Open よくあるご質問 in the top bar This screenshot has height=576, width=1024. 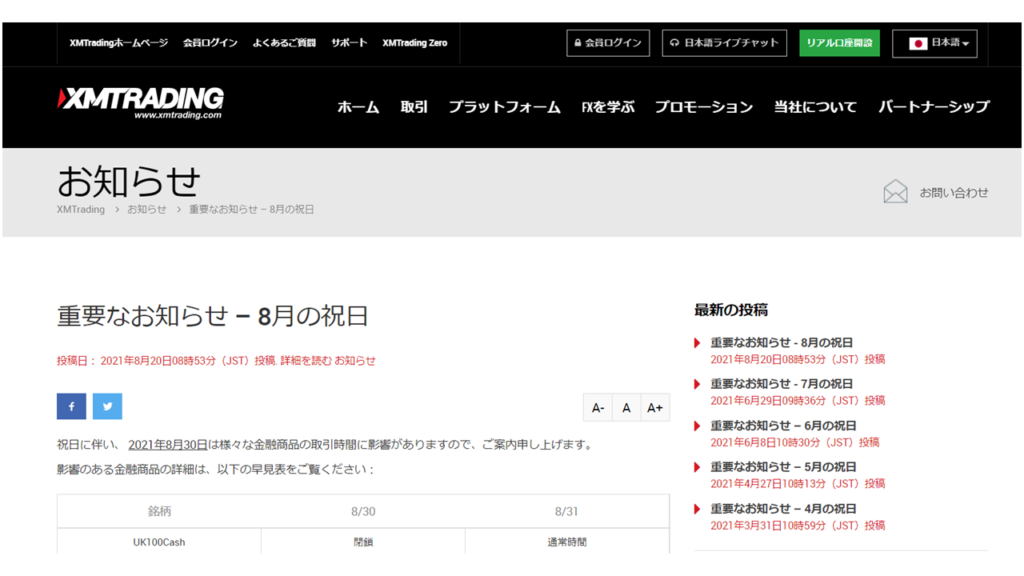click(x=284, y=43)
